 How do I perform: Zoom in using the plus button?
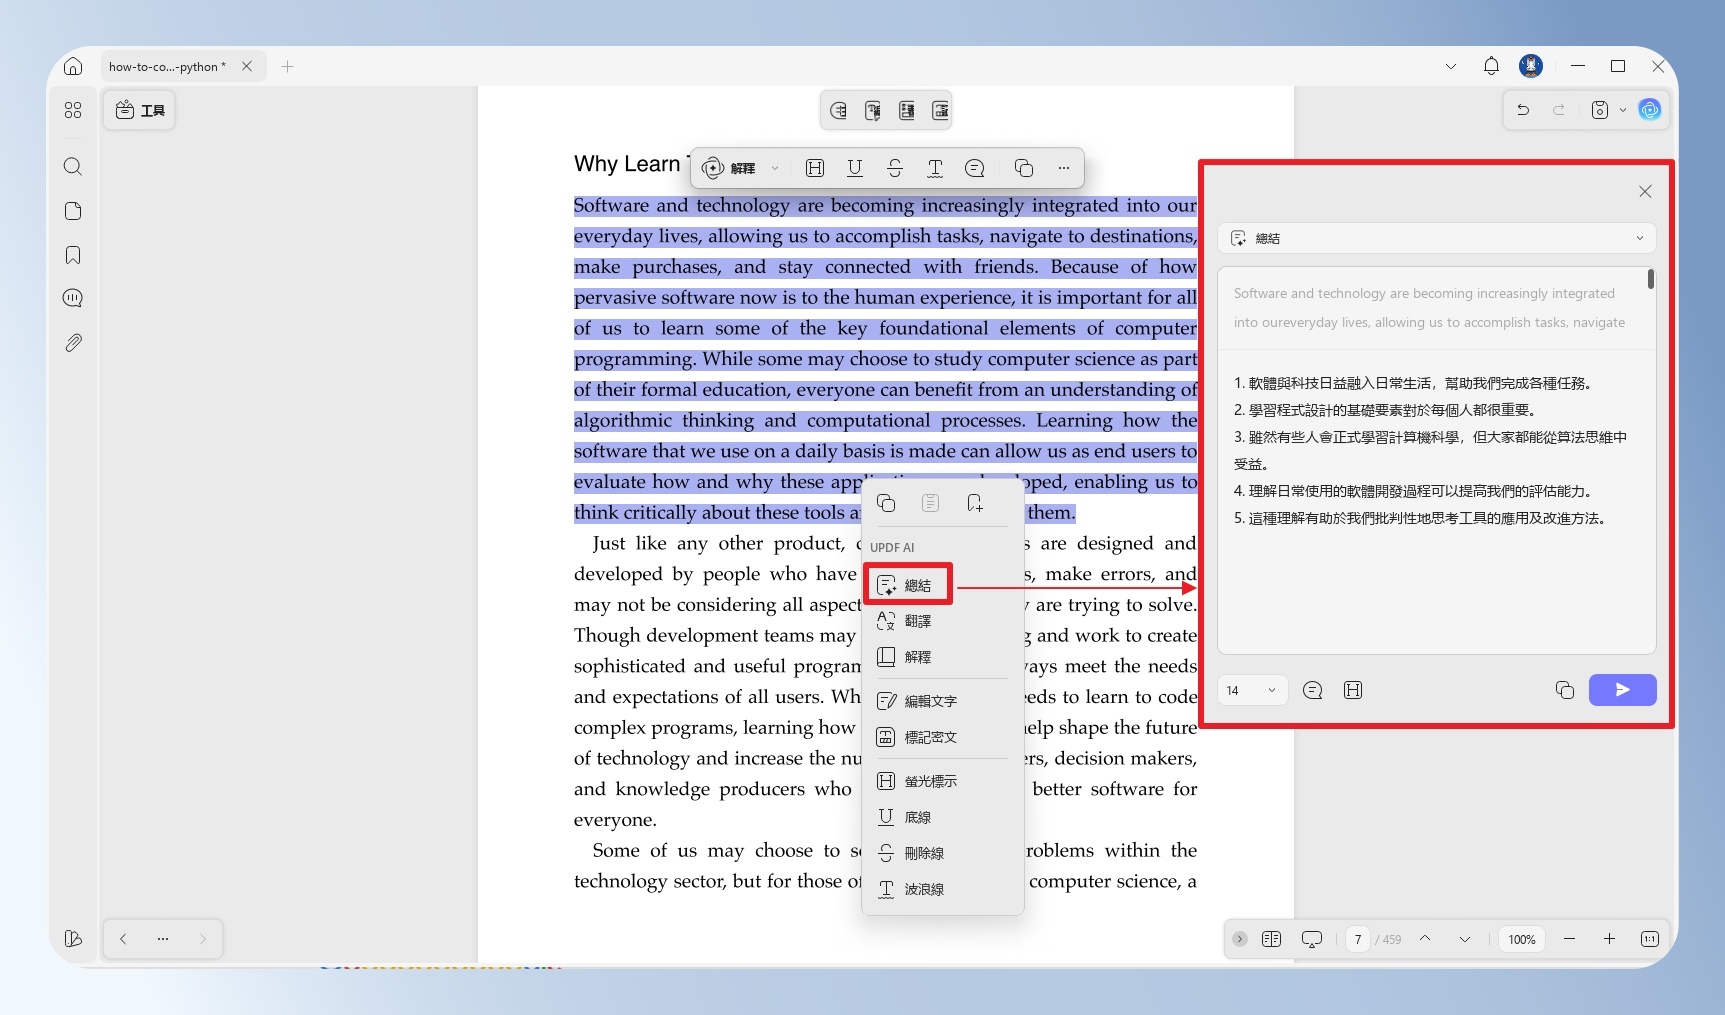click(1609, 939)
